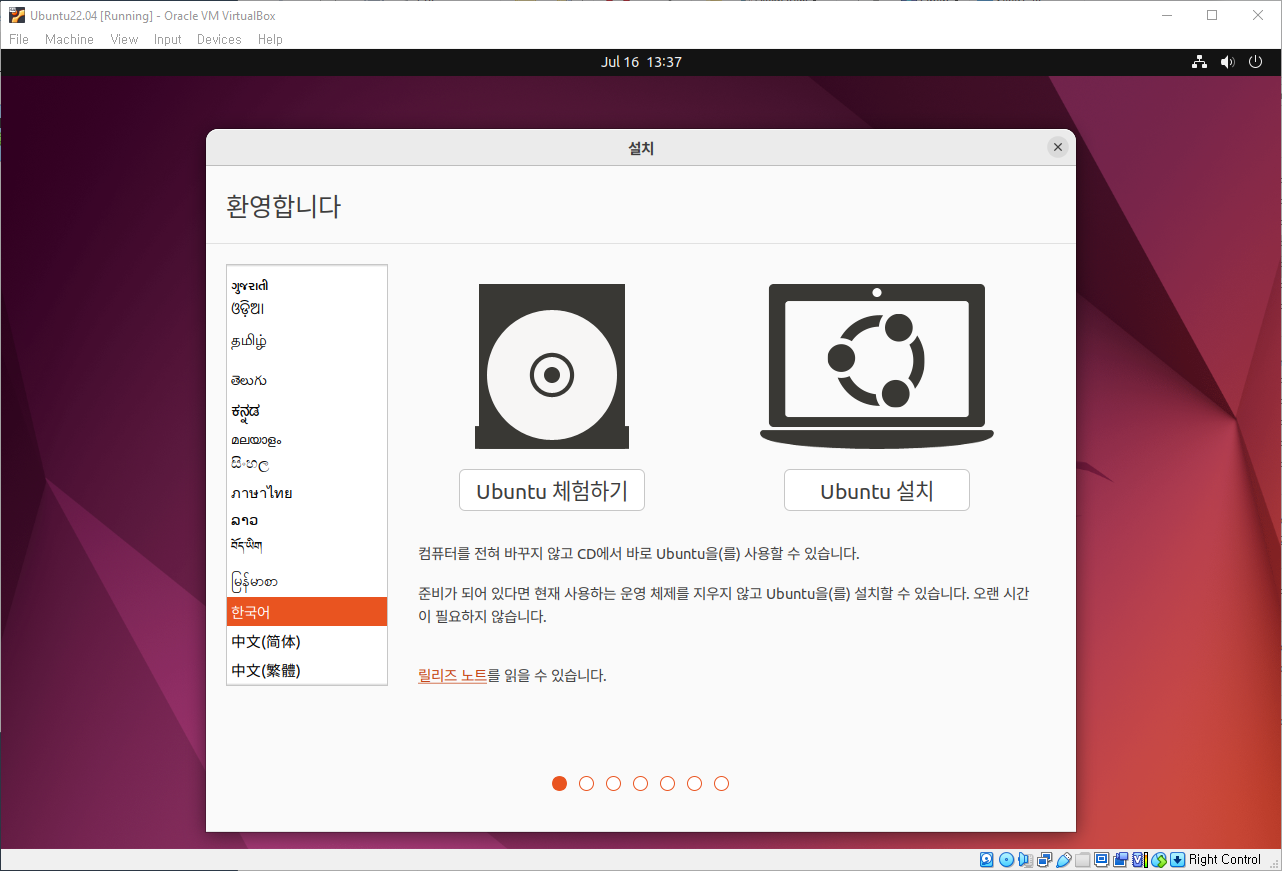Click the Ubuntu 체험하기 button
Image resolution: width=1282 pixels, height=871 pixels.
point(551,491)
